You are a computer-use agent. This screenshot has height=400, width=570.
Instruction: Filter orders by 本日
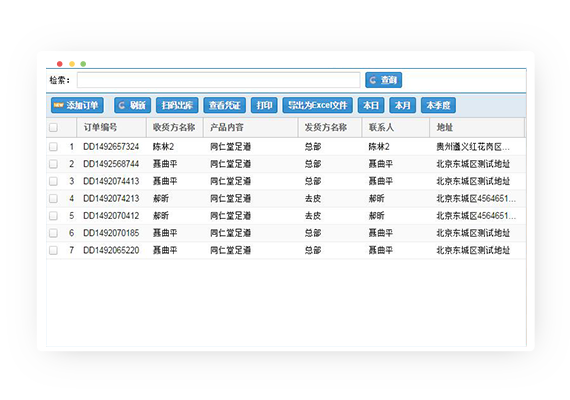[x=371, y=105]
